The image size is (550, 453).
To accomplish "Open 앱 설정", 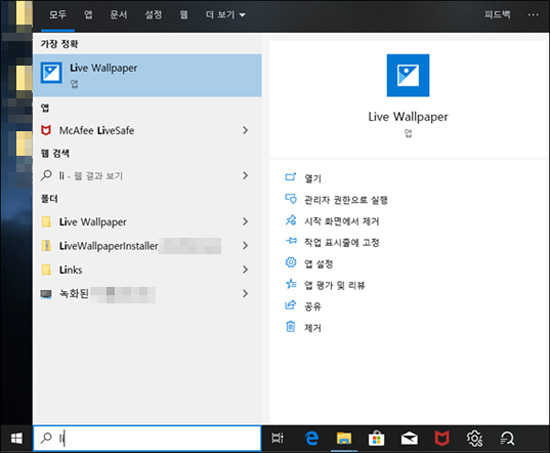I will click(318, 264).
